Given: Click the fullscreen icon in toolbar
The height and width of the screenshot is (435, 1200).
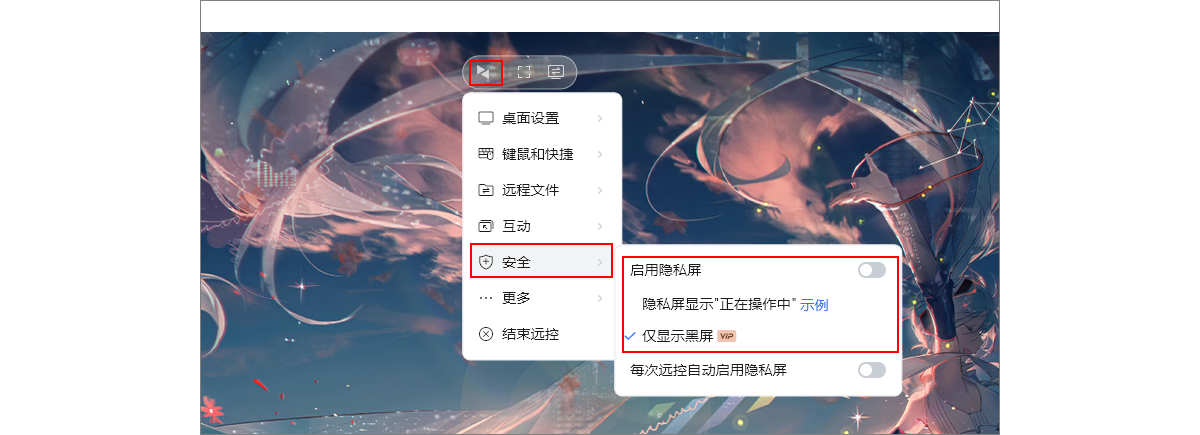Looking at the screenshot, I should point(523,72).
